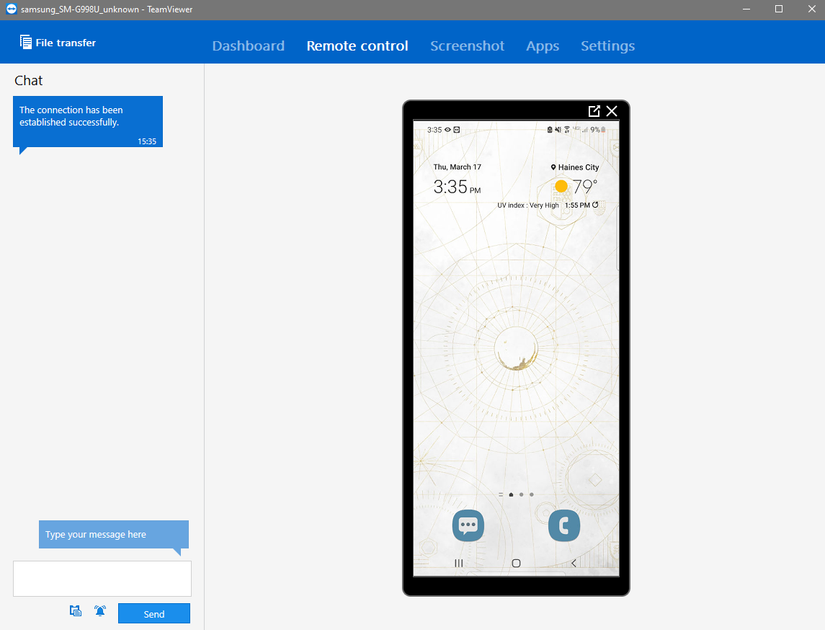Click the UV index Very High text
Viewport: 825px width, 630px height.
click(x=528, y=205)
